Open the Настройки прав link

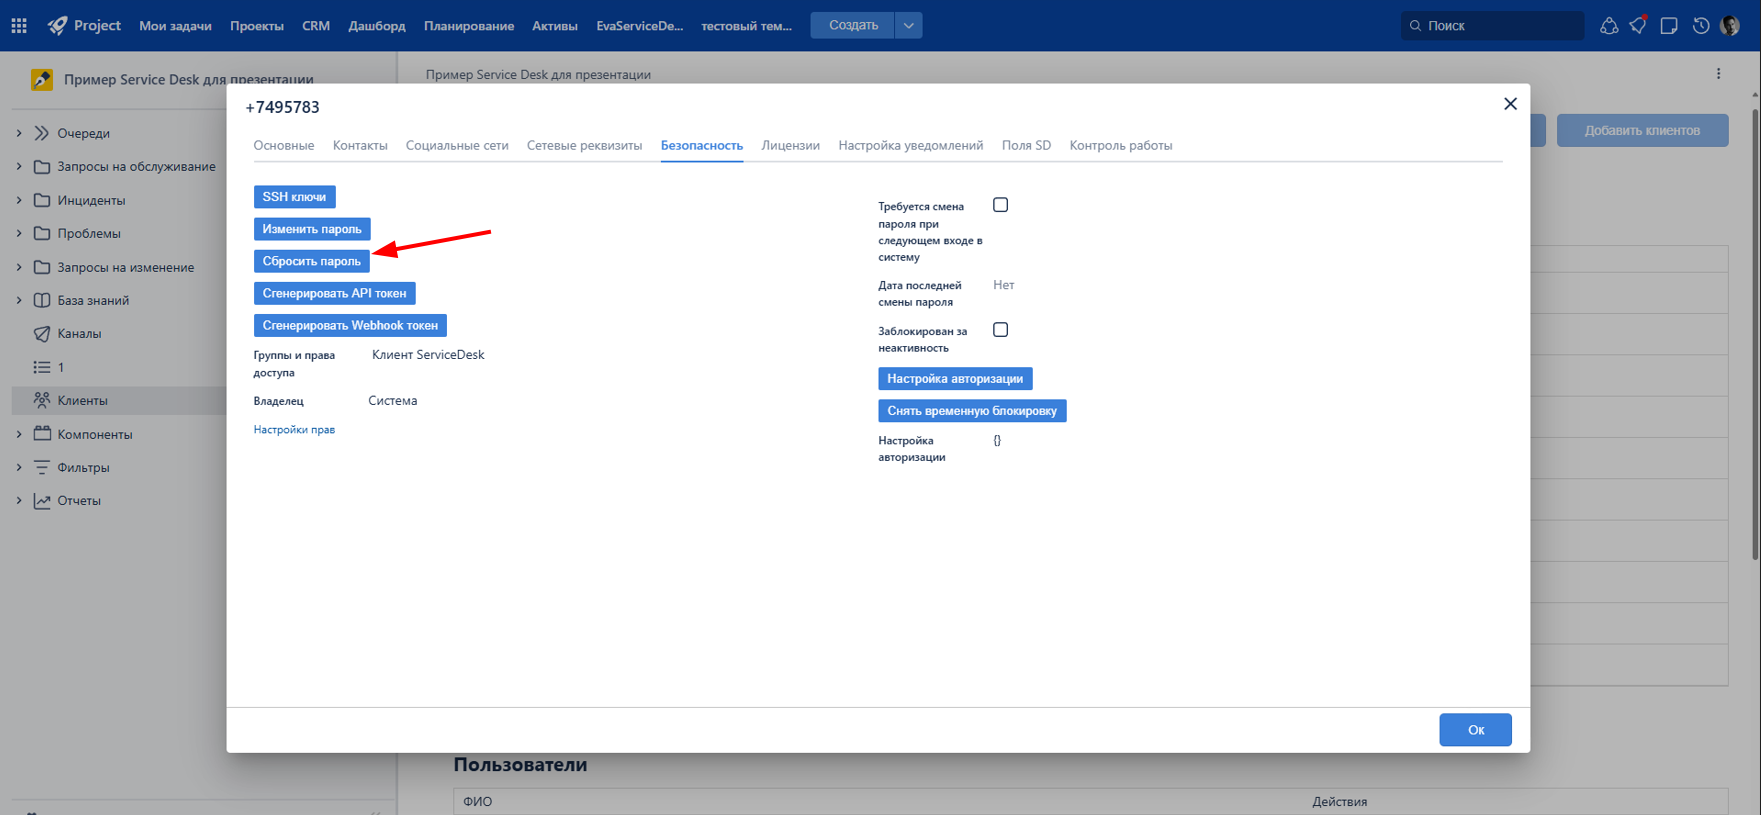[x=294, y=430]
